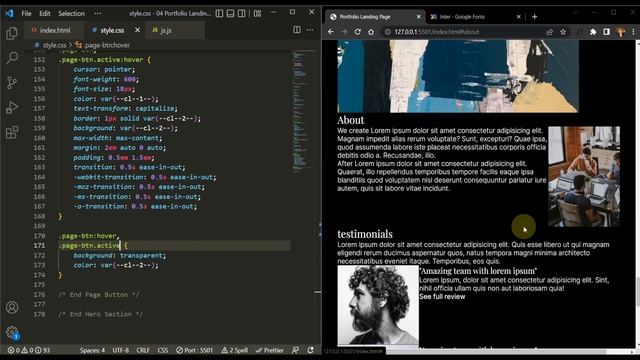This screenshot has height=360, width=640.
Task: Open Accounts menu in activity bar
Action: pos(12,307)
